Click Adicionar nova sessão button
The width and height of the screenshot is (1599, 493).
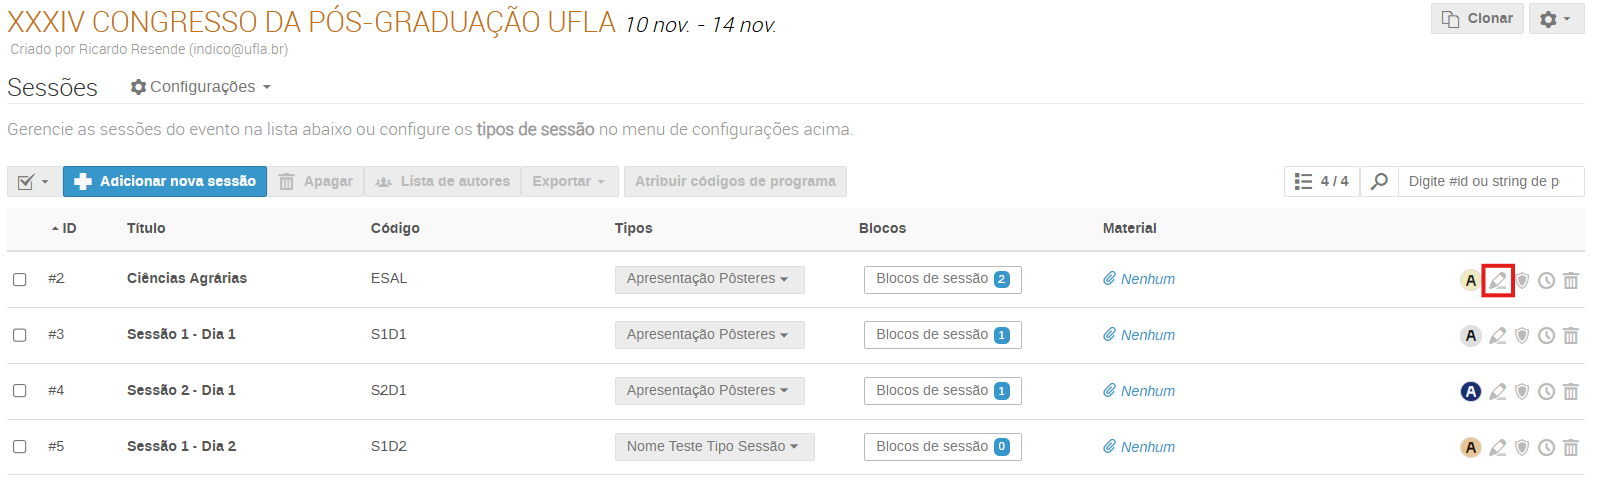(165, 181)
